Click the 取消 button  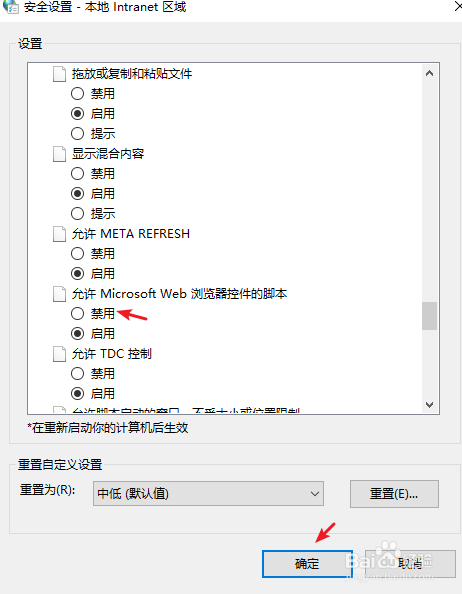410,564
